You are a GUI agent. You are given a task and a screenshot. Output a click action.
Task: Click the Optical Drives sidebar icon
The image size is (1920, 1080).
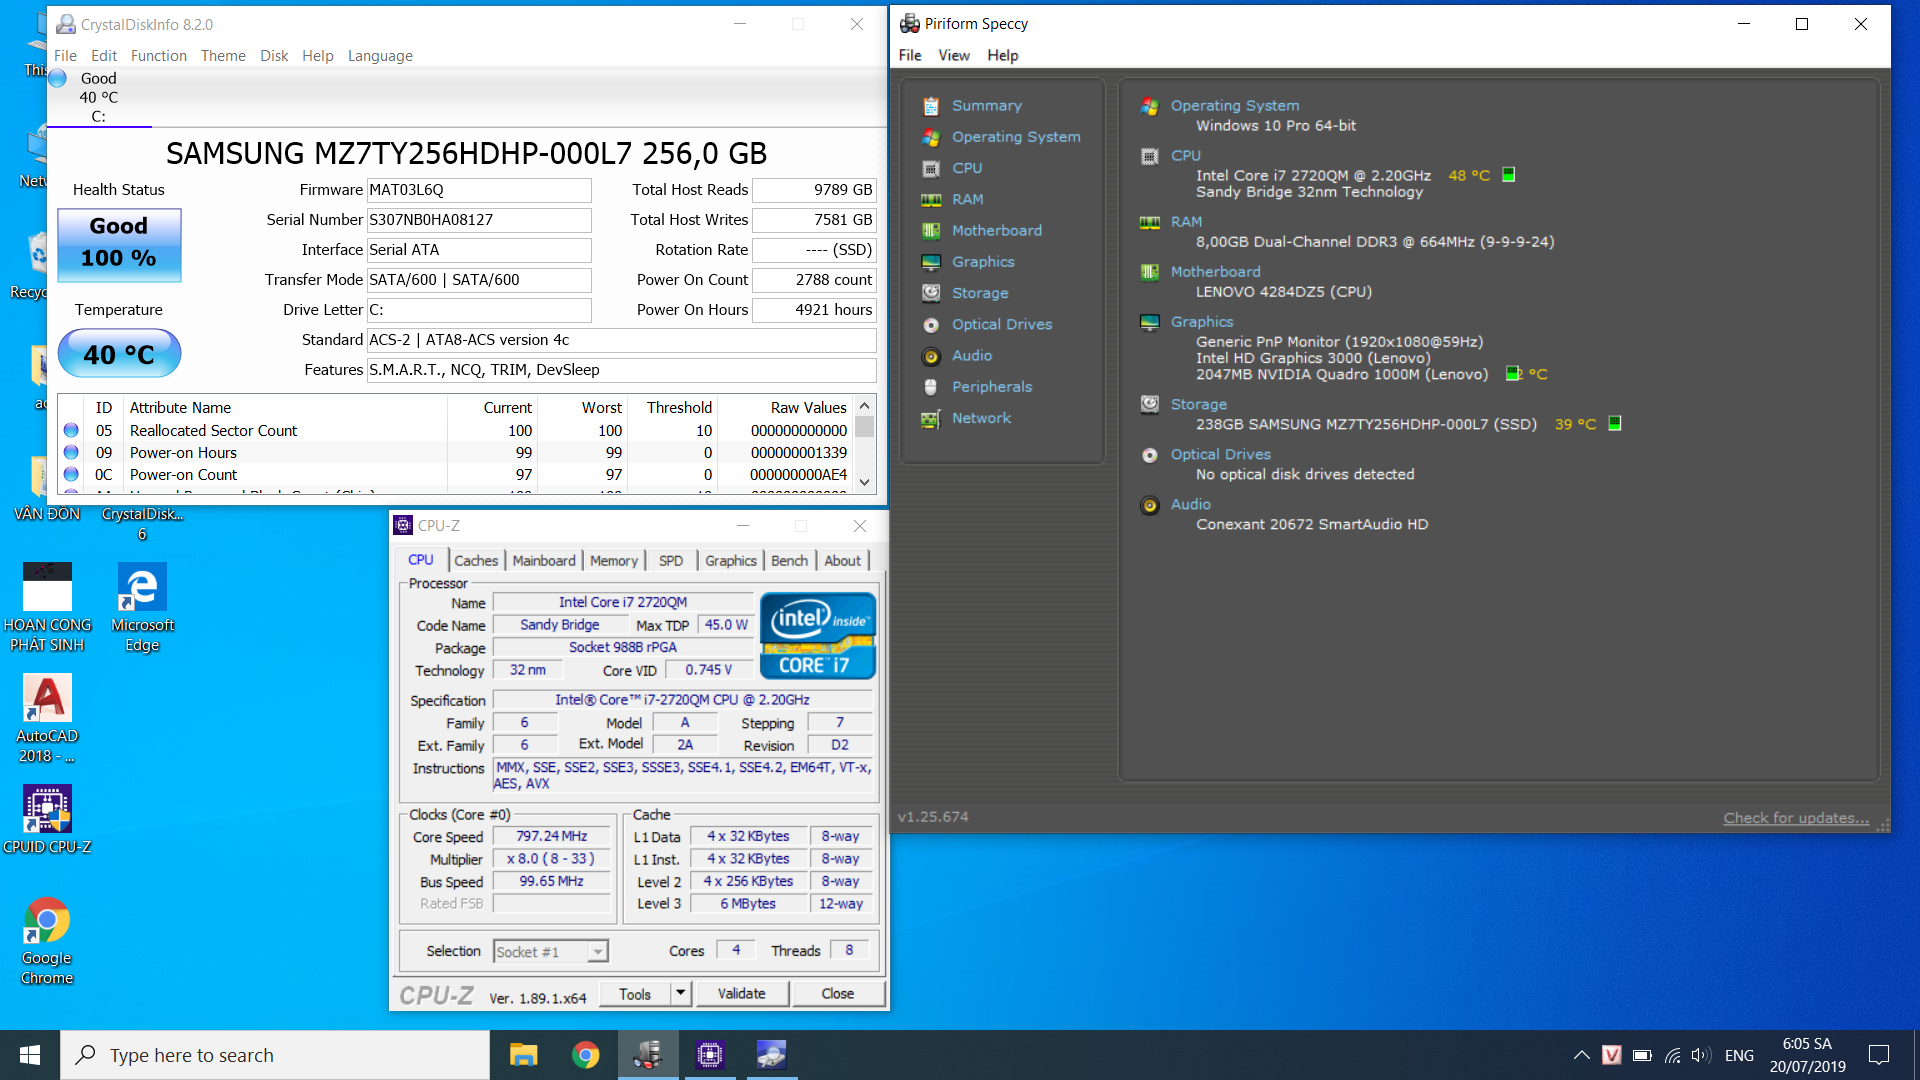[931, 325]
